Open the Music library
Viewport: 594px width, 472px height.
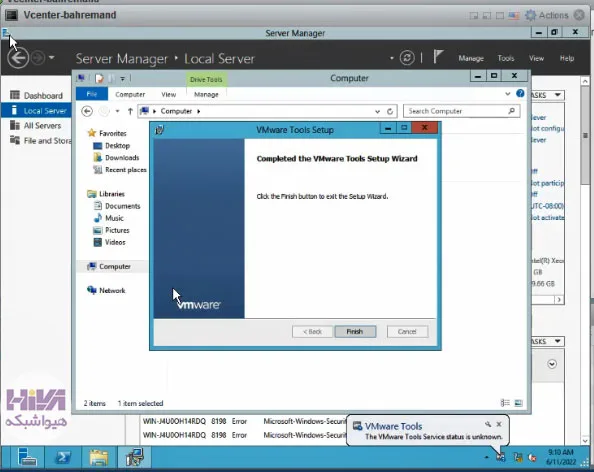pyautogui.click(x=109, y=218)
